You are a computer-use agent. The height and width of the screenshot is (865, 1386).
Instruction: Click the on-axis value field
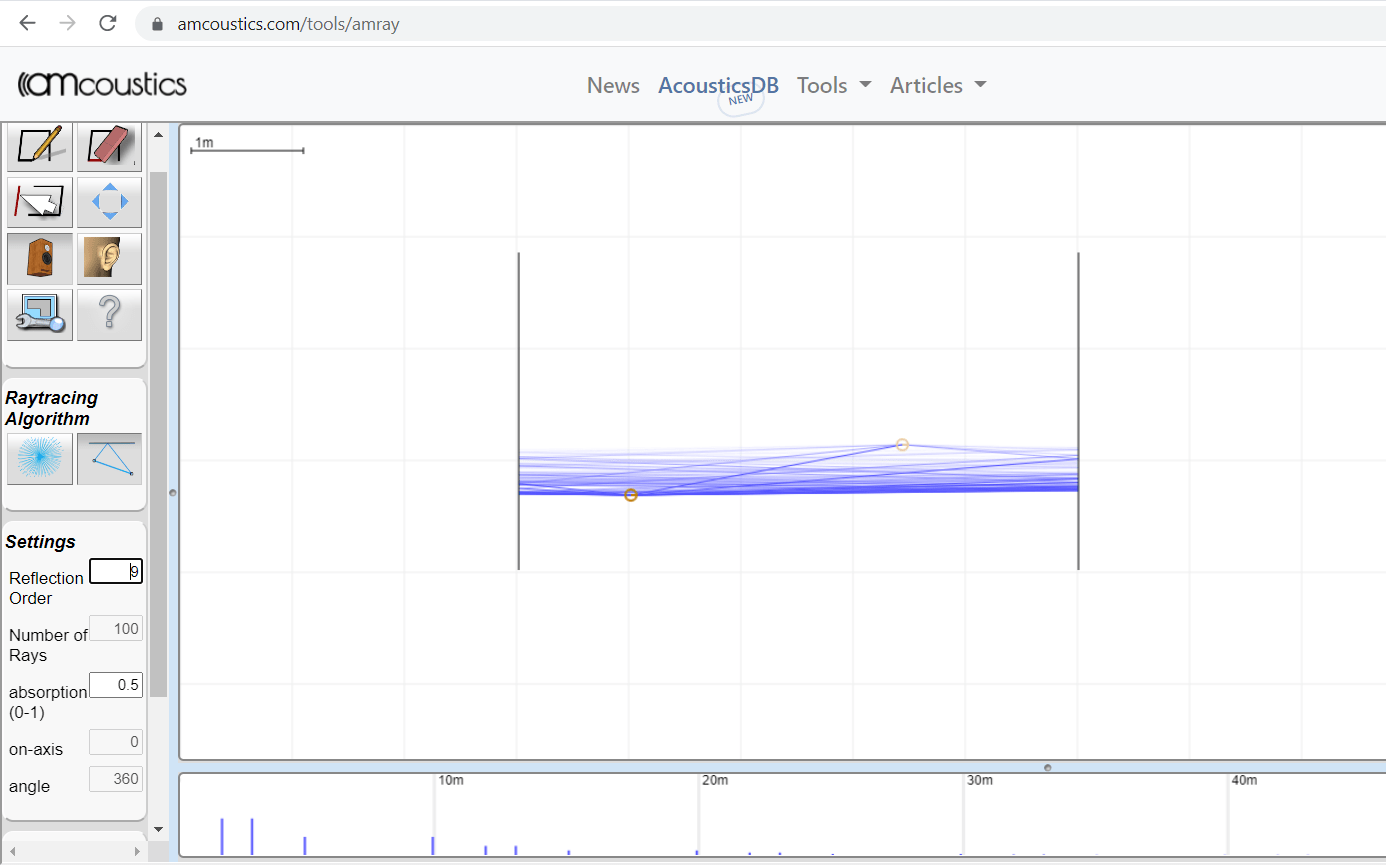pos(116,742)
